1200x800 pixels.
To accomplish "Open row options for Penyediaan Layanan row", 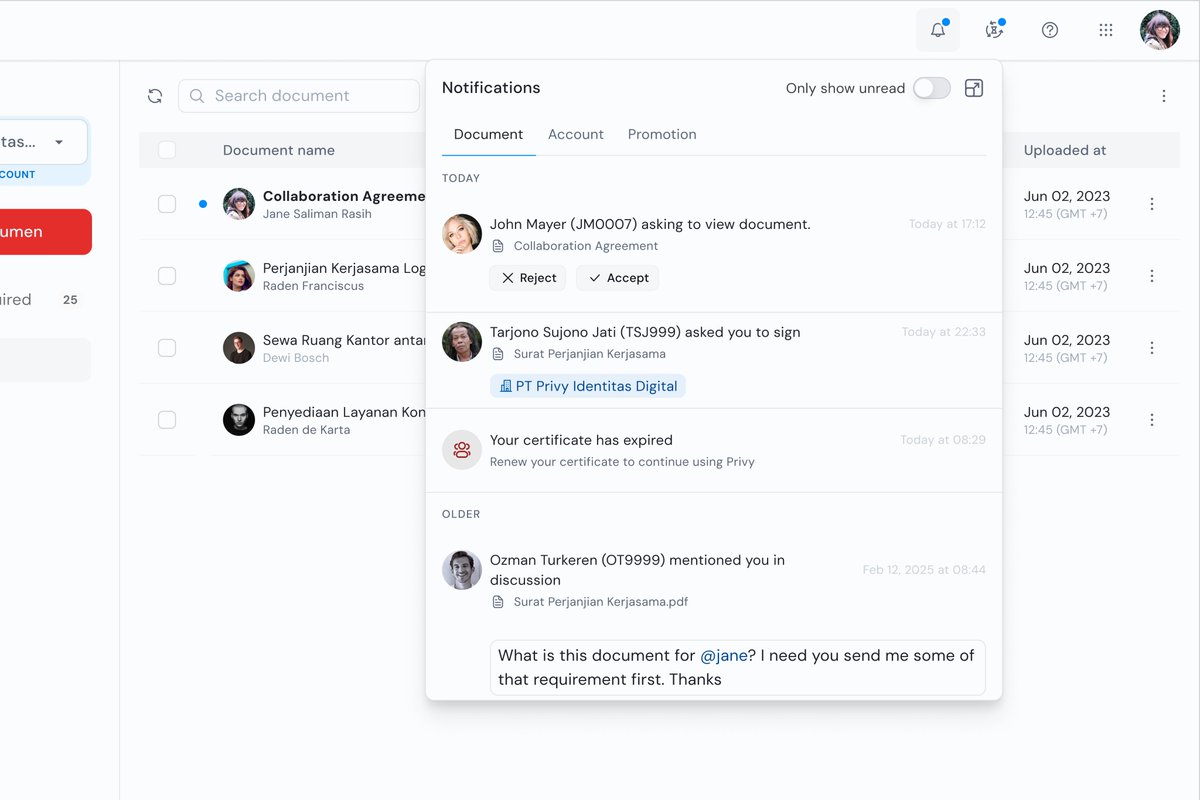I will click(1152, 420).
